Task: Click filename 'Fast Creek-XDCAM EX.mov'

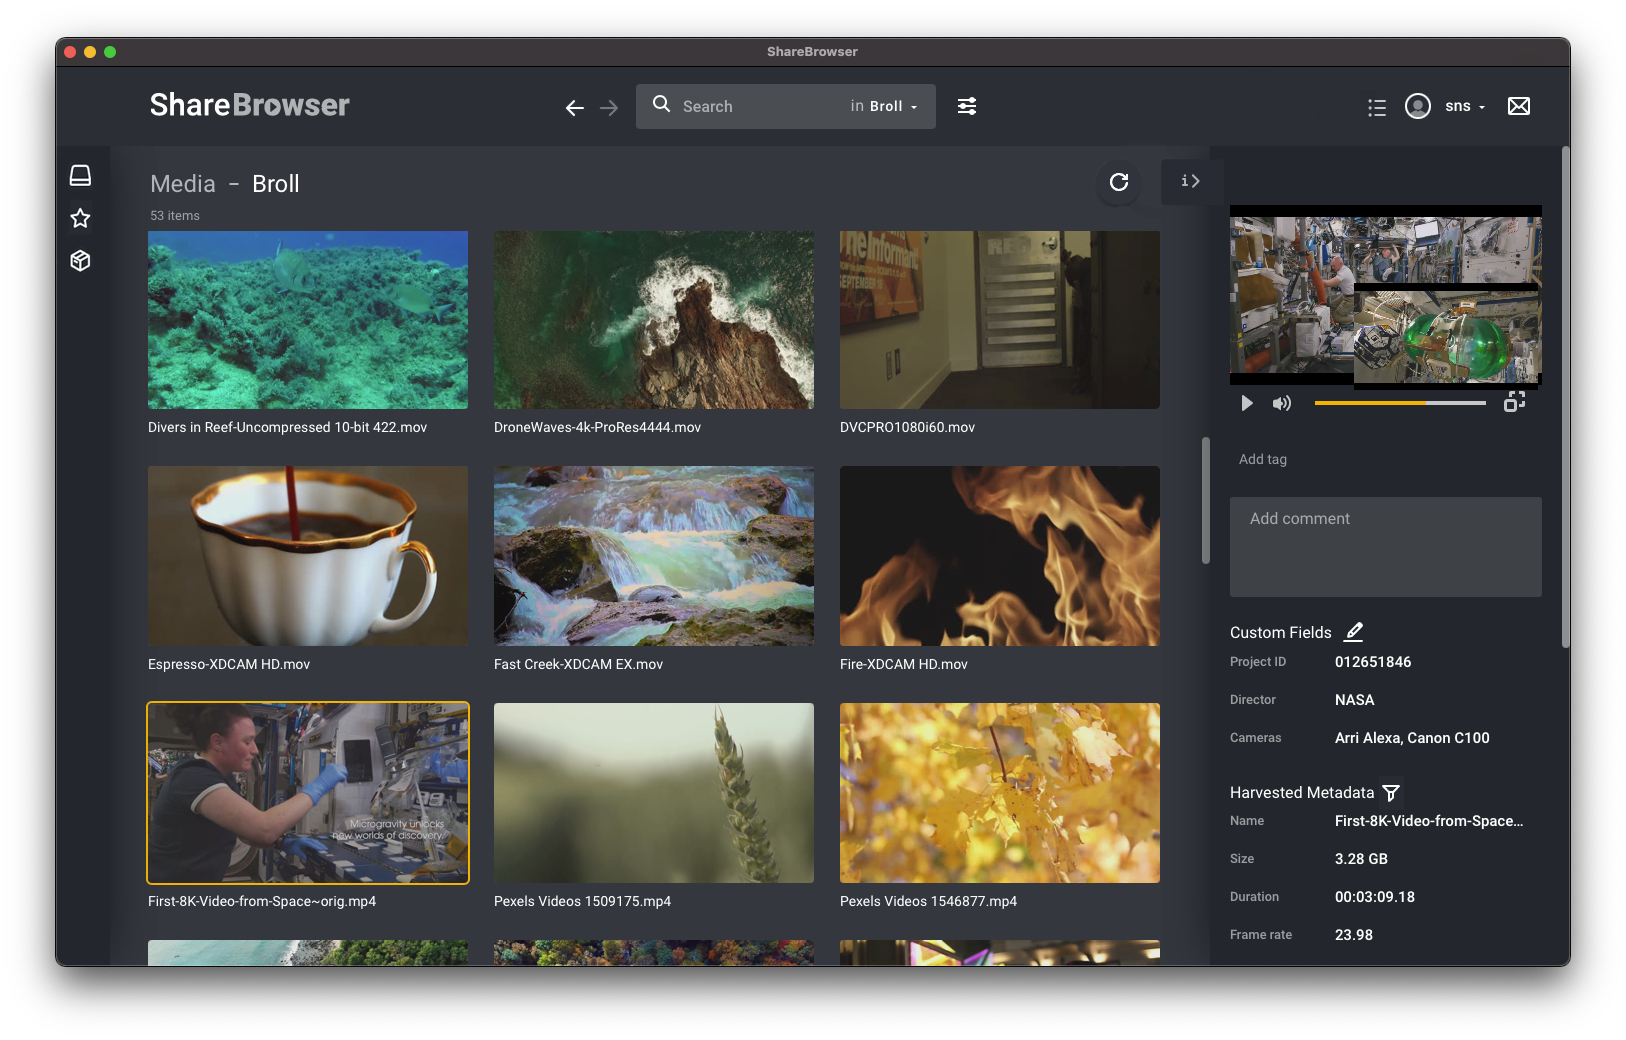Action: pos(578,664)
